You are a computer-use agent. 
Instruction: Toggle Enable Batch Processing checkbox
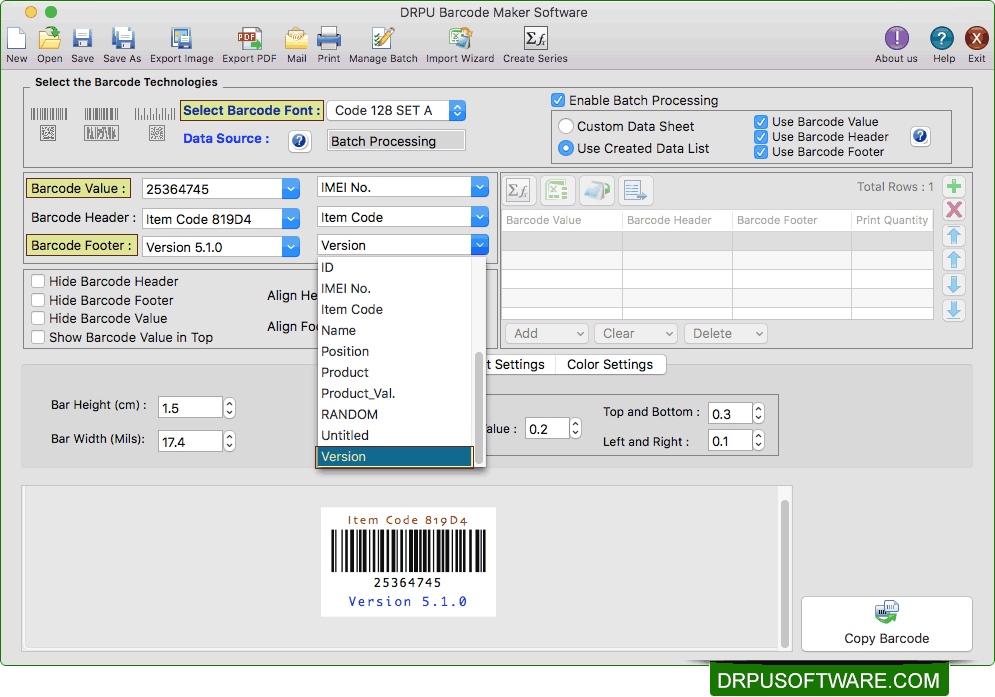pos(558,100)
